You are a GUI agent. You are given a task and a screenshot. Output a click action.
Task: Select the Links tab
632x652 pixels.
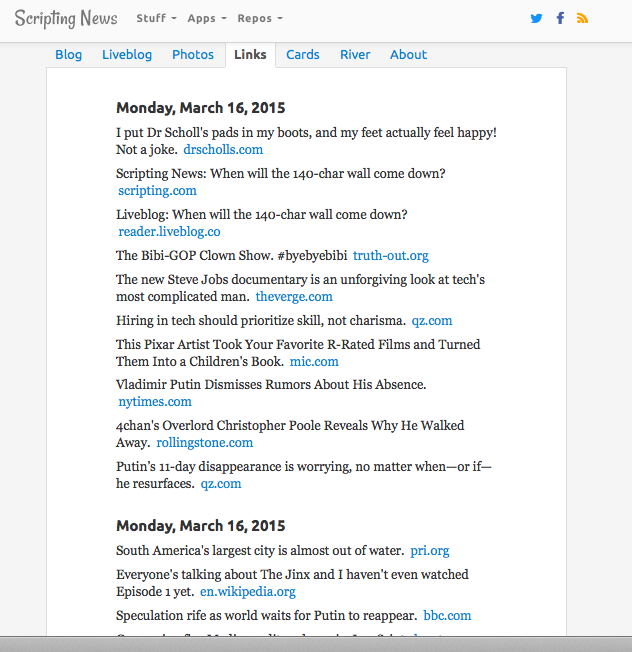tap(250, 54)
